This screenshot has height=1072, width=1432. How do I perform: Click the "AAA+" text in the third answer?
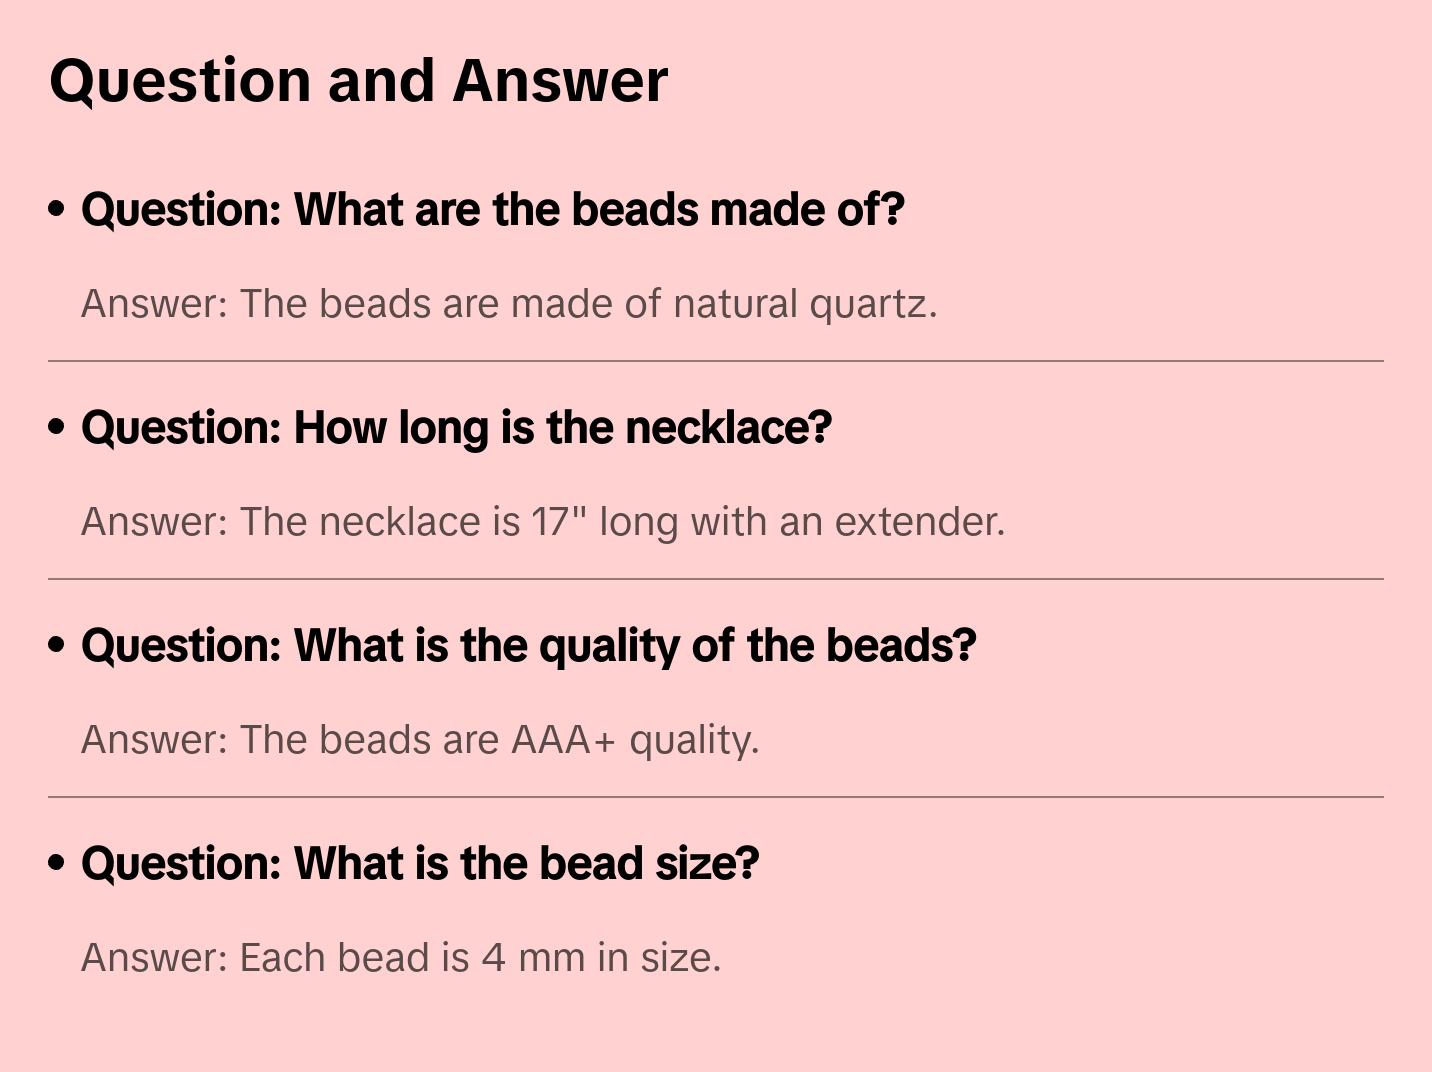[x=562, y=740]
